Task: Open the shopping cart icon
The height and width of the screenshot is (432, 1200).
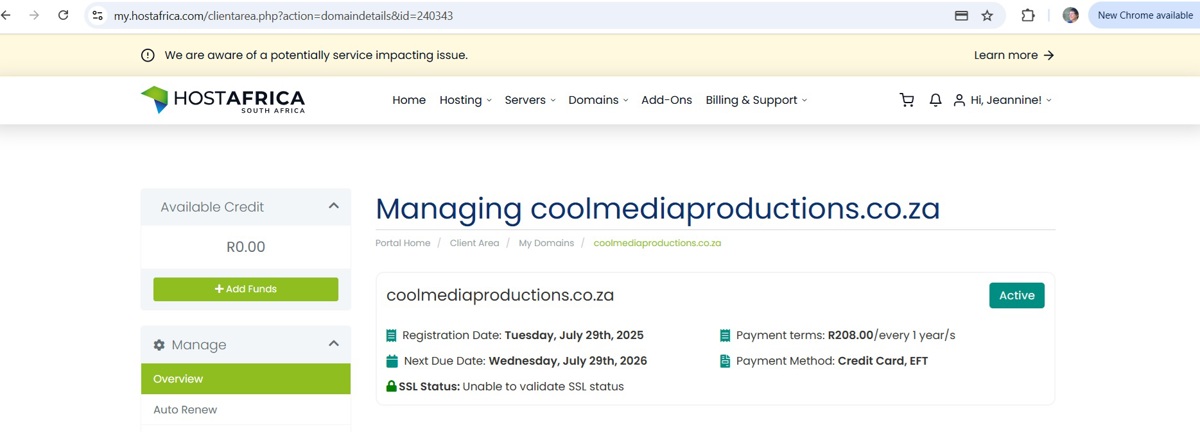Action: (x=907, y=100)
